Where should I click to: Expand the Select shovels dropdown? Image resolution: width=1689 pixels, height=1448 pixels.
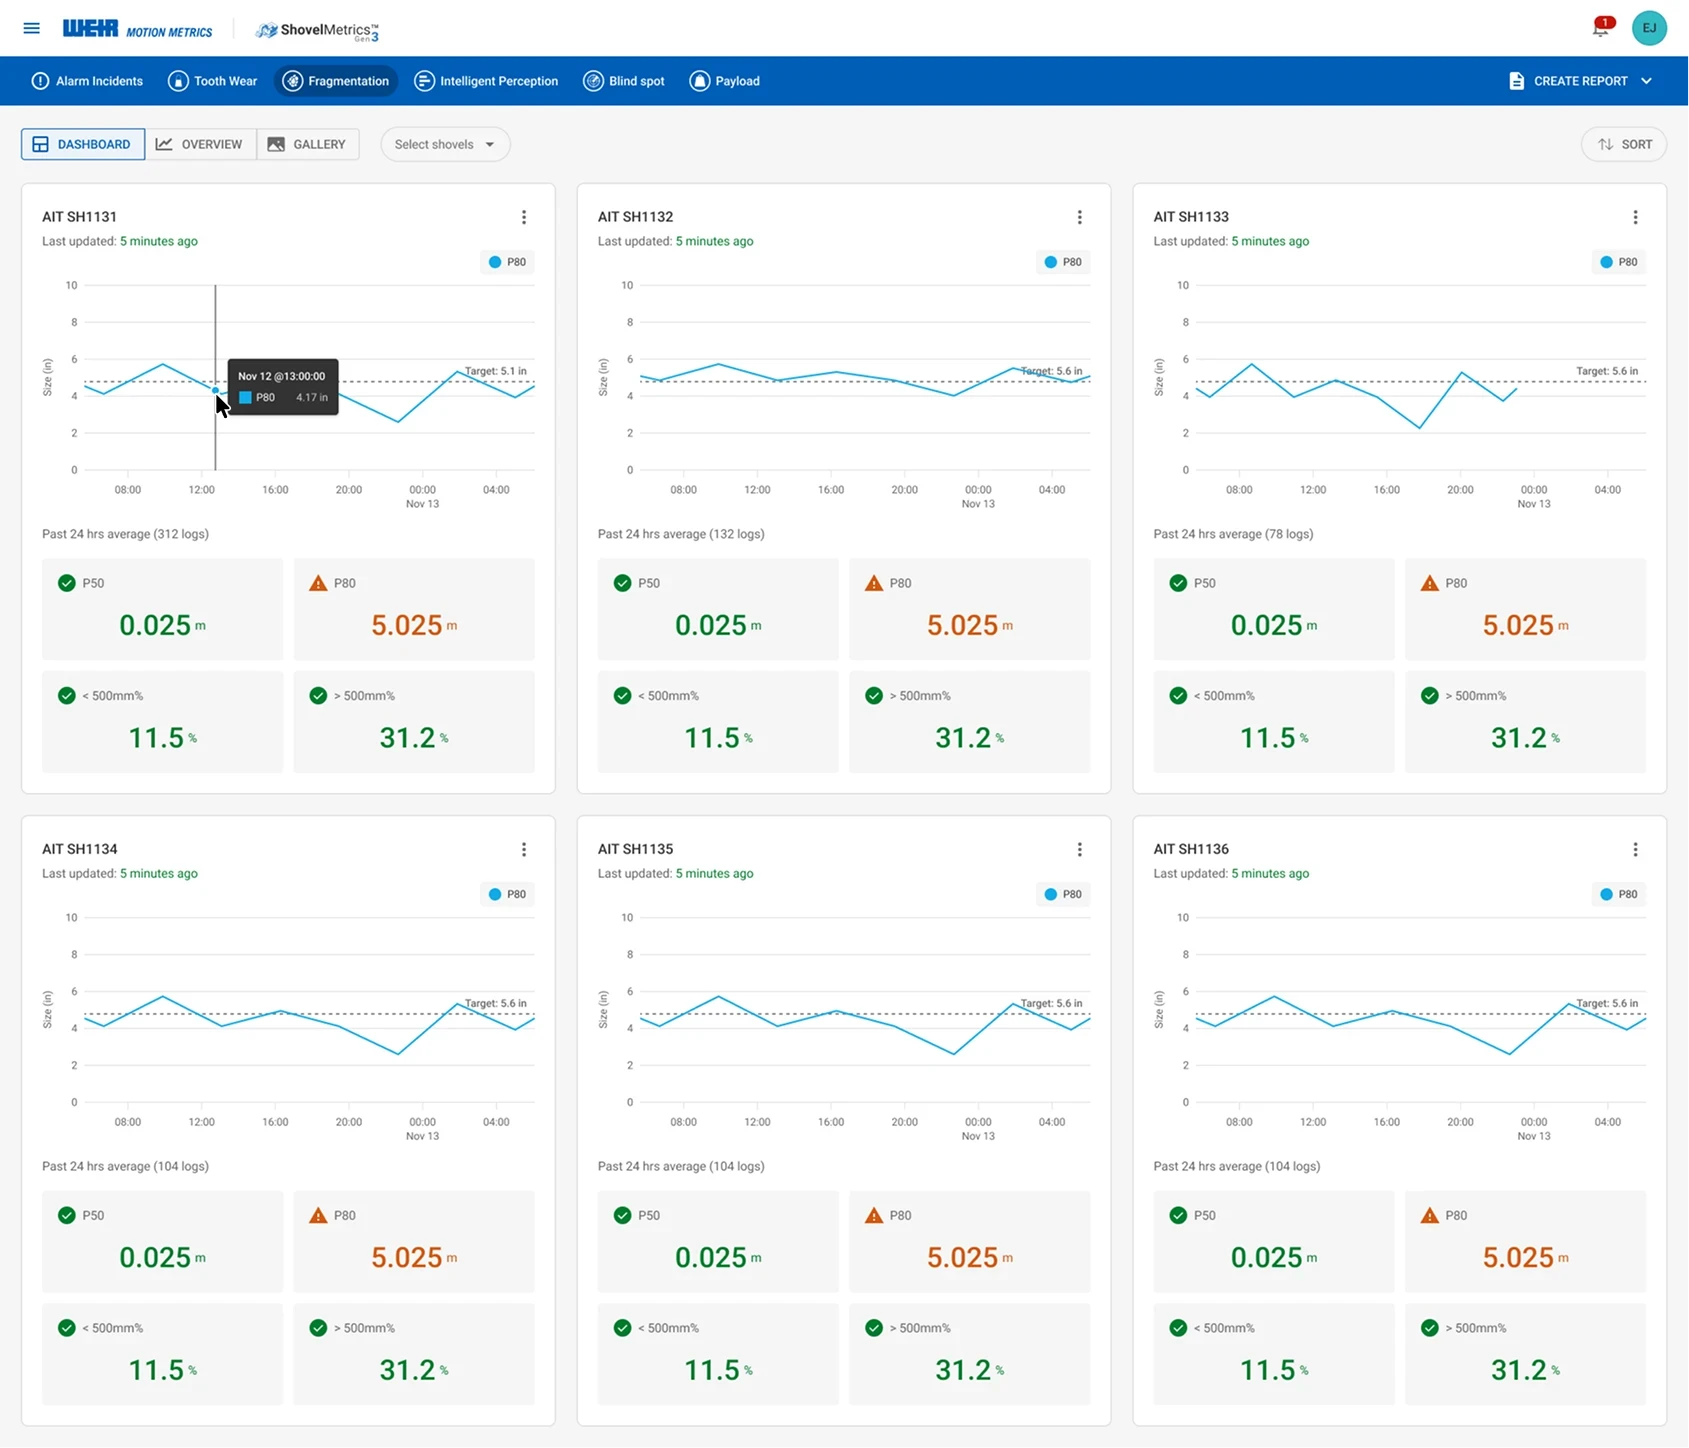tap(445, 144)
